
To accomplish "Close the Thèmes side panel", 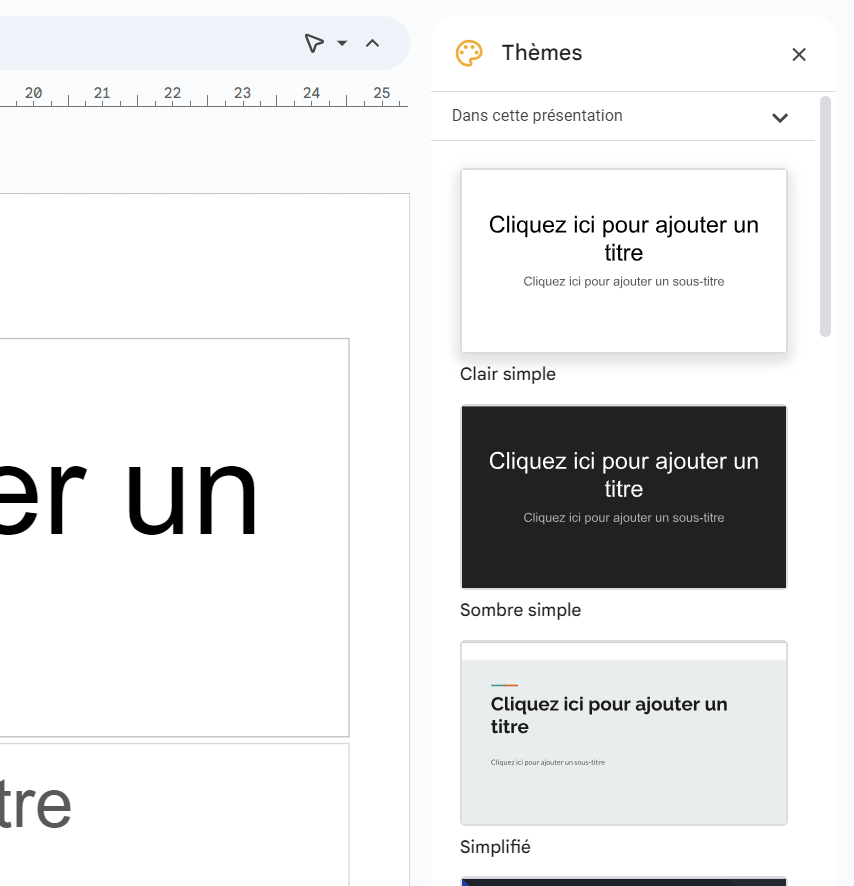I will point(798,54).
